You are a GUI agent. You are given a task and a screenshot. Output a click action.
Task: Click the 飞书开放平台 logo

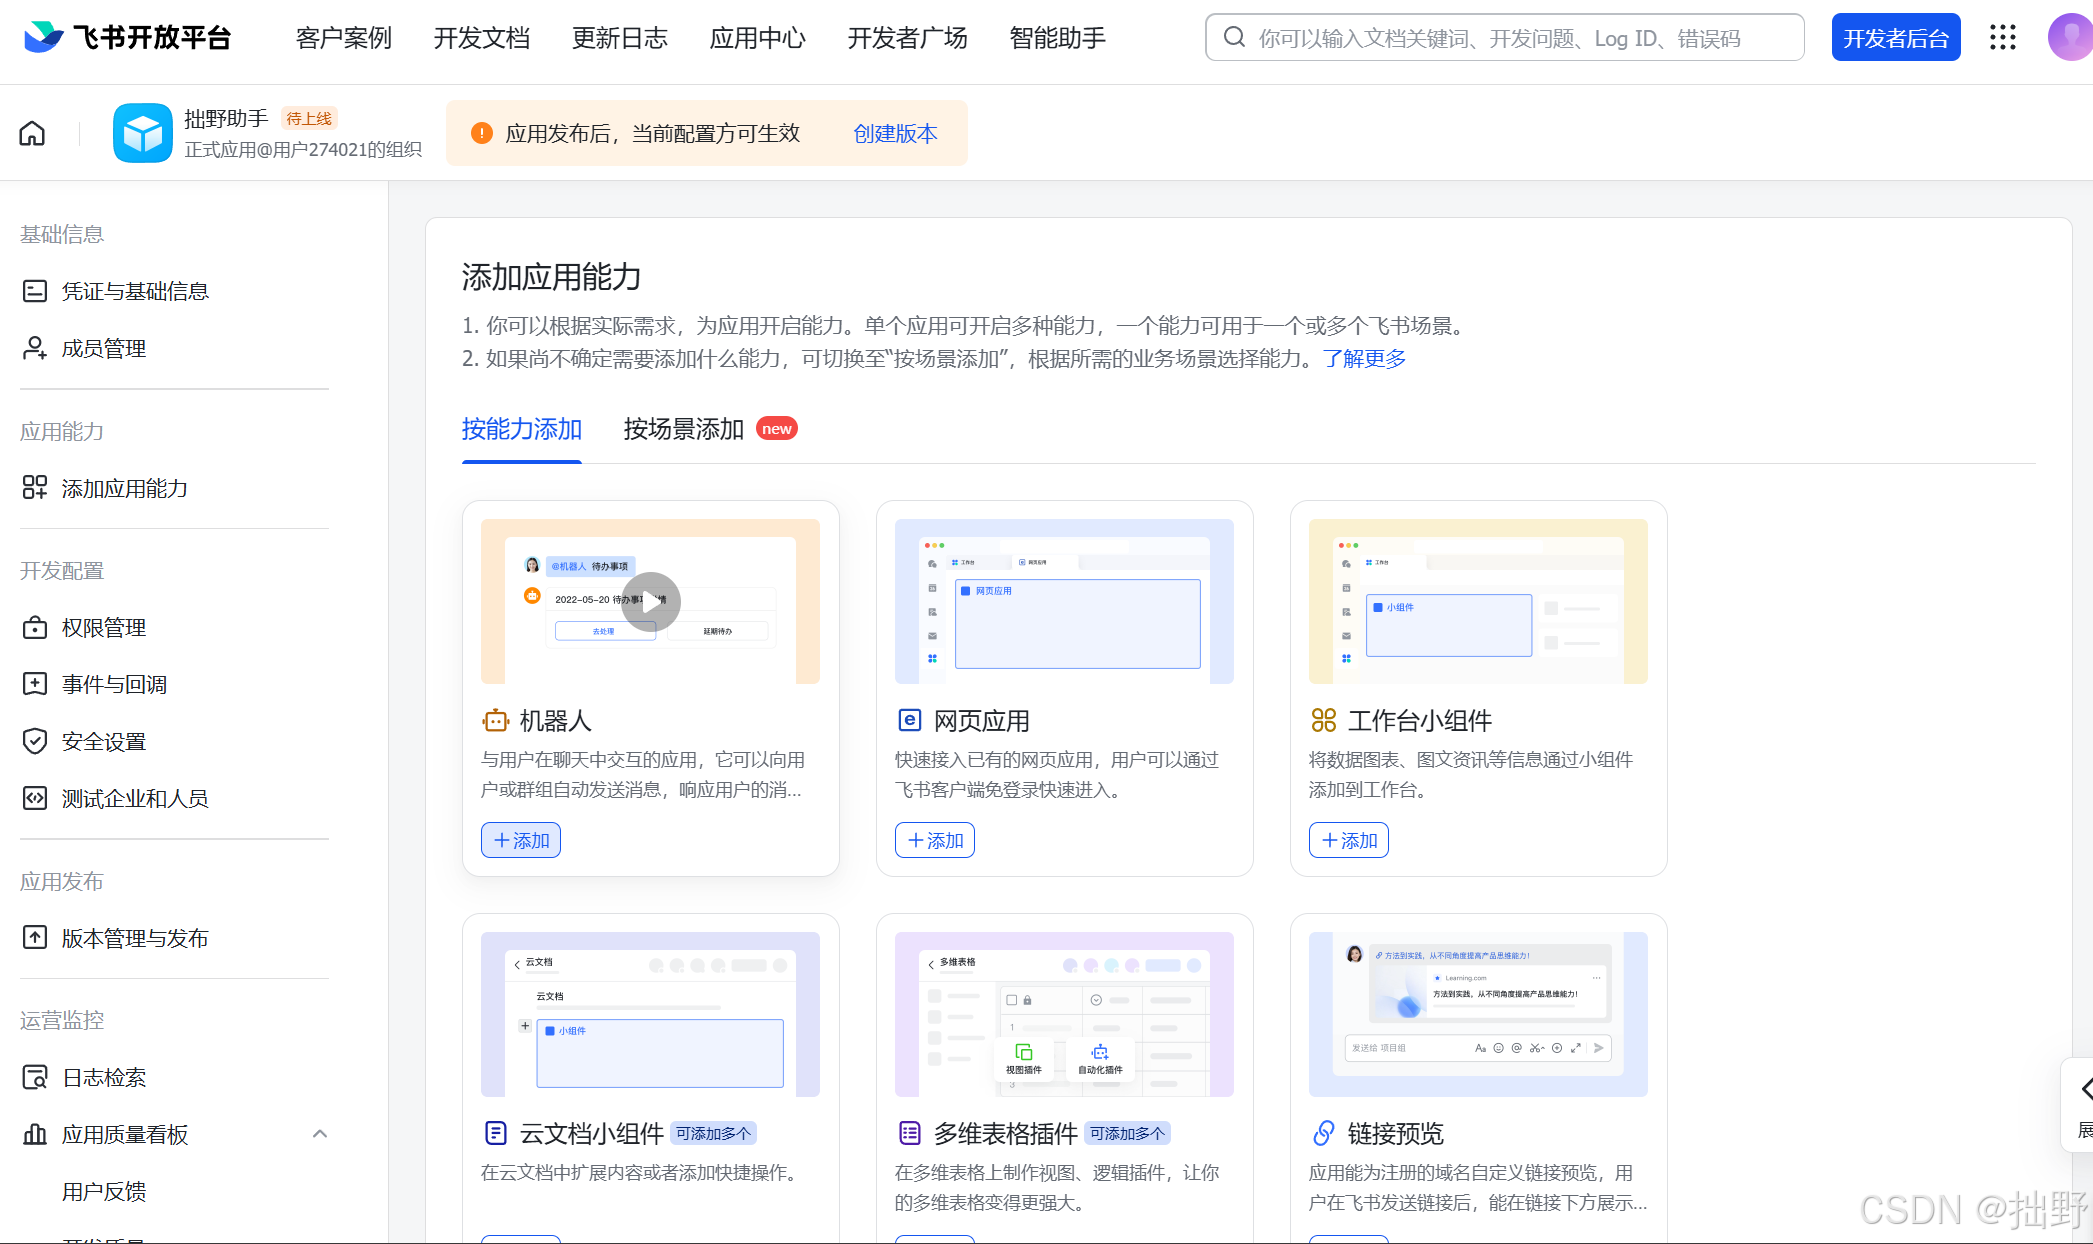pos(128,38)
